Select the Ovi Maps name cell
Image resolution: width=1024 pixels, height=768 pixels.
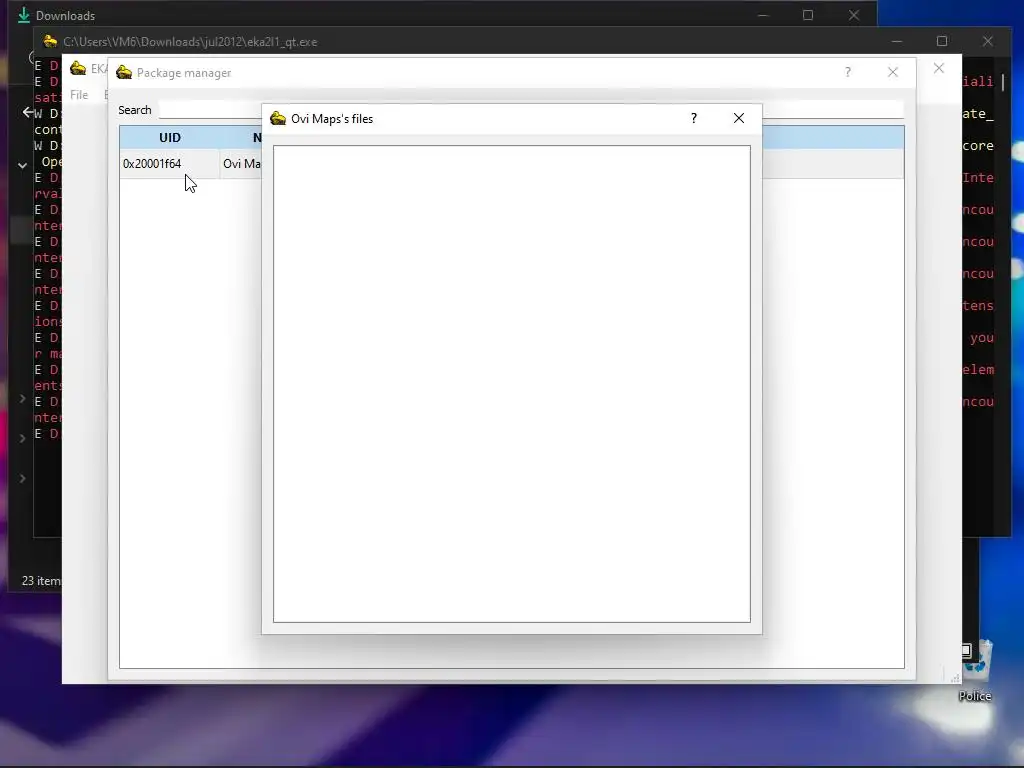[x=242, y=164]
